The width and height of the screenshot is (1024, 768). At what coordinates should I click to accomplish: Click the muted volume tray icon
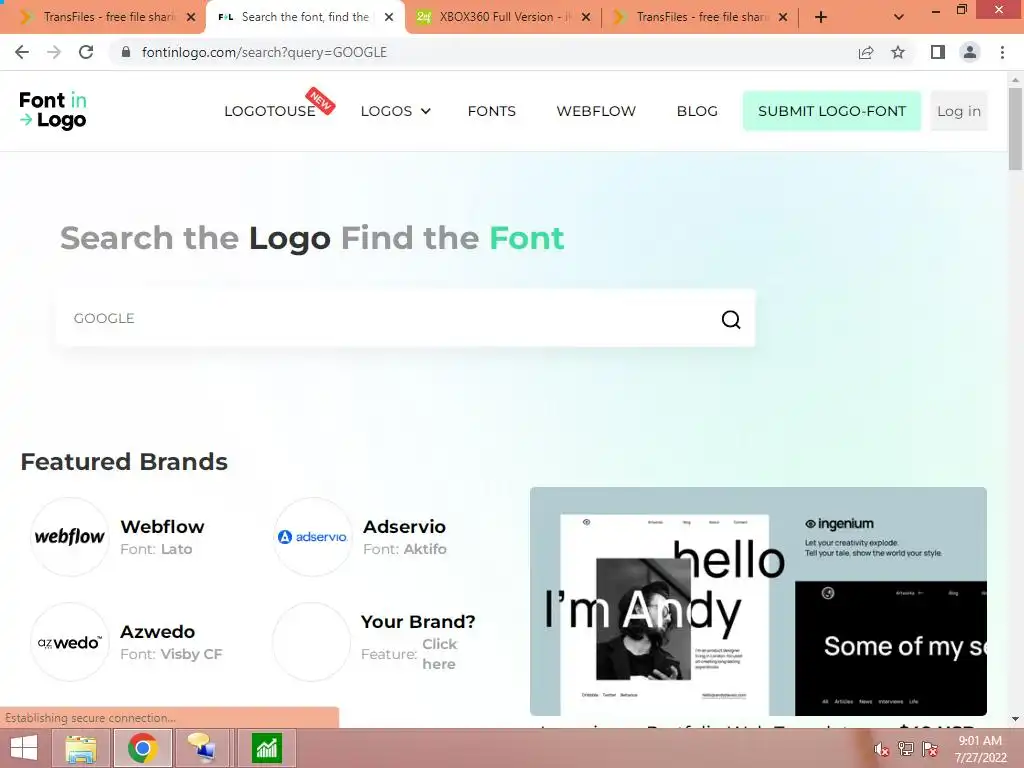881,749
